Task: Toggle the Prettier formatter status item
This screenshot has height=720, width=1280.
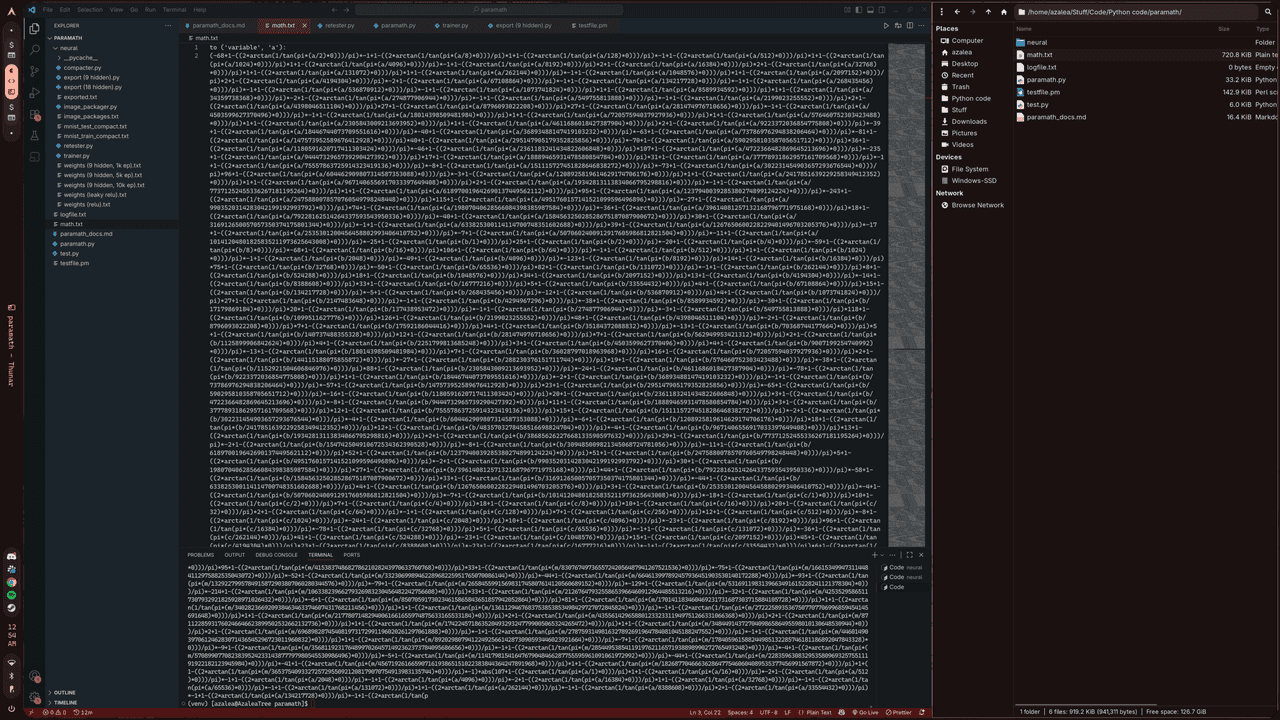Action: click(898, 712)
